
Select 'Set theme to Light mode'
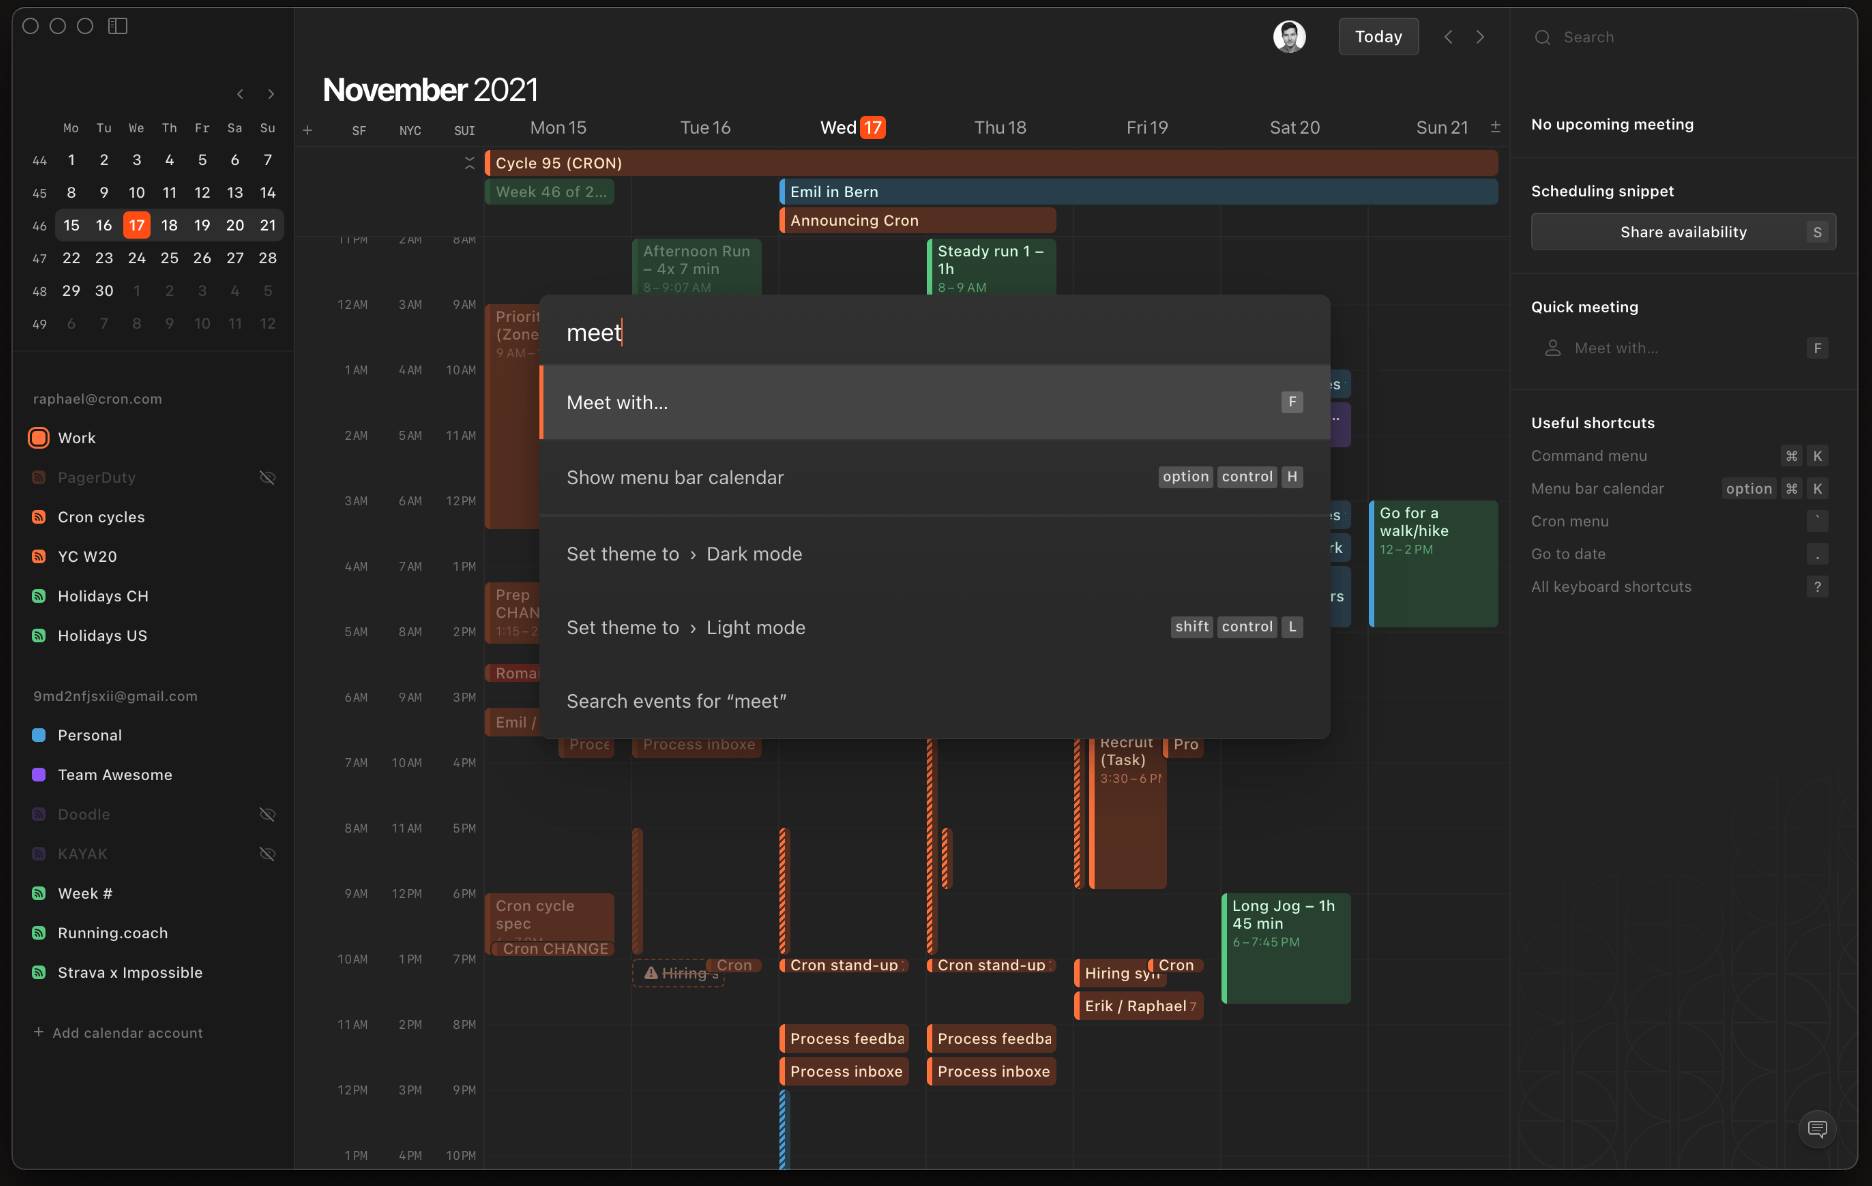934,628
